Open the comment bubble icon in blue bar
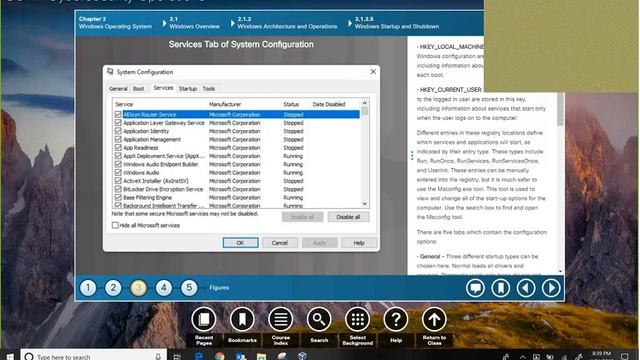640x360 pixels. (475, 288)
